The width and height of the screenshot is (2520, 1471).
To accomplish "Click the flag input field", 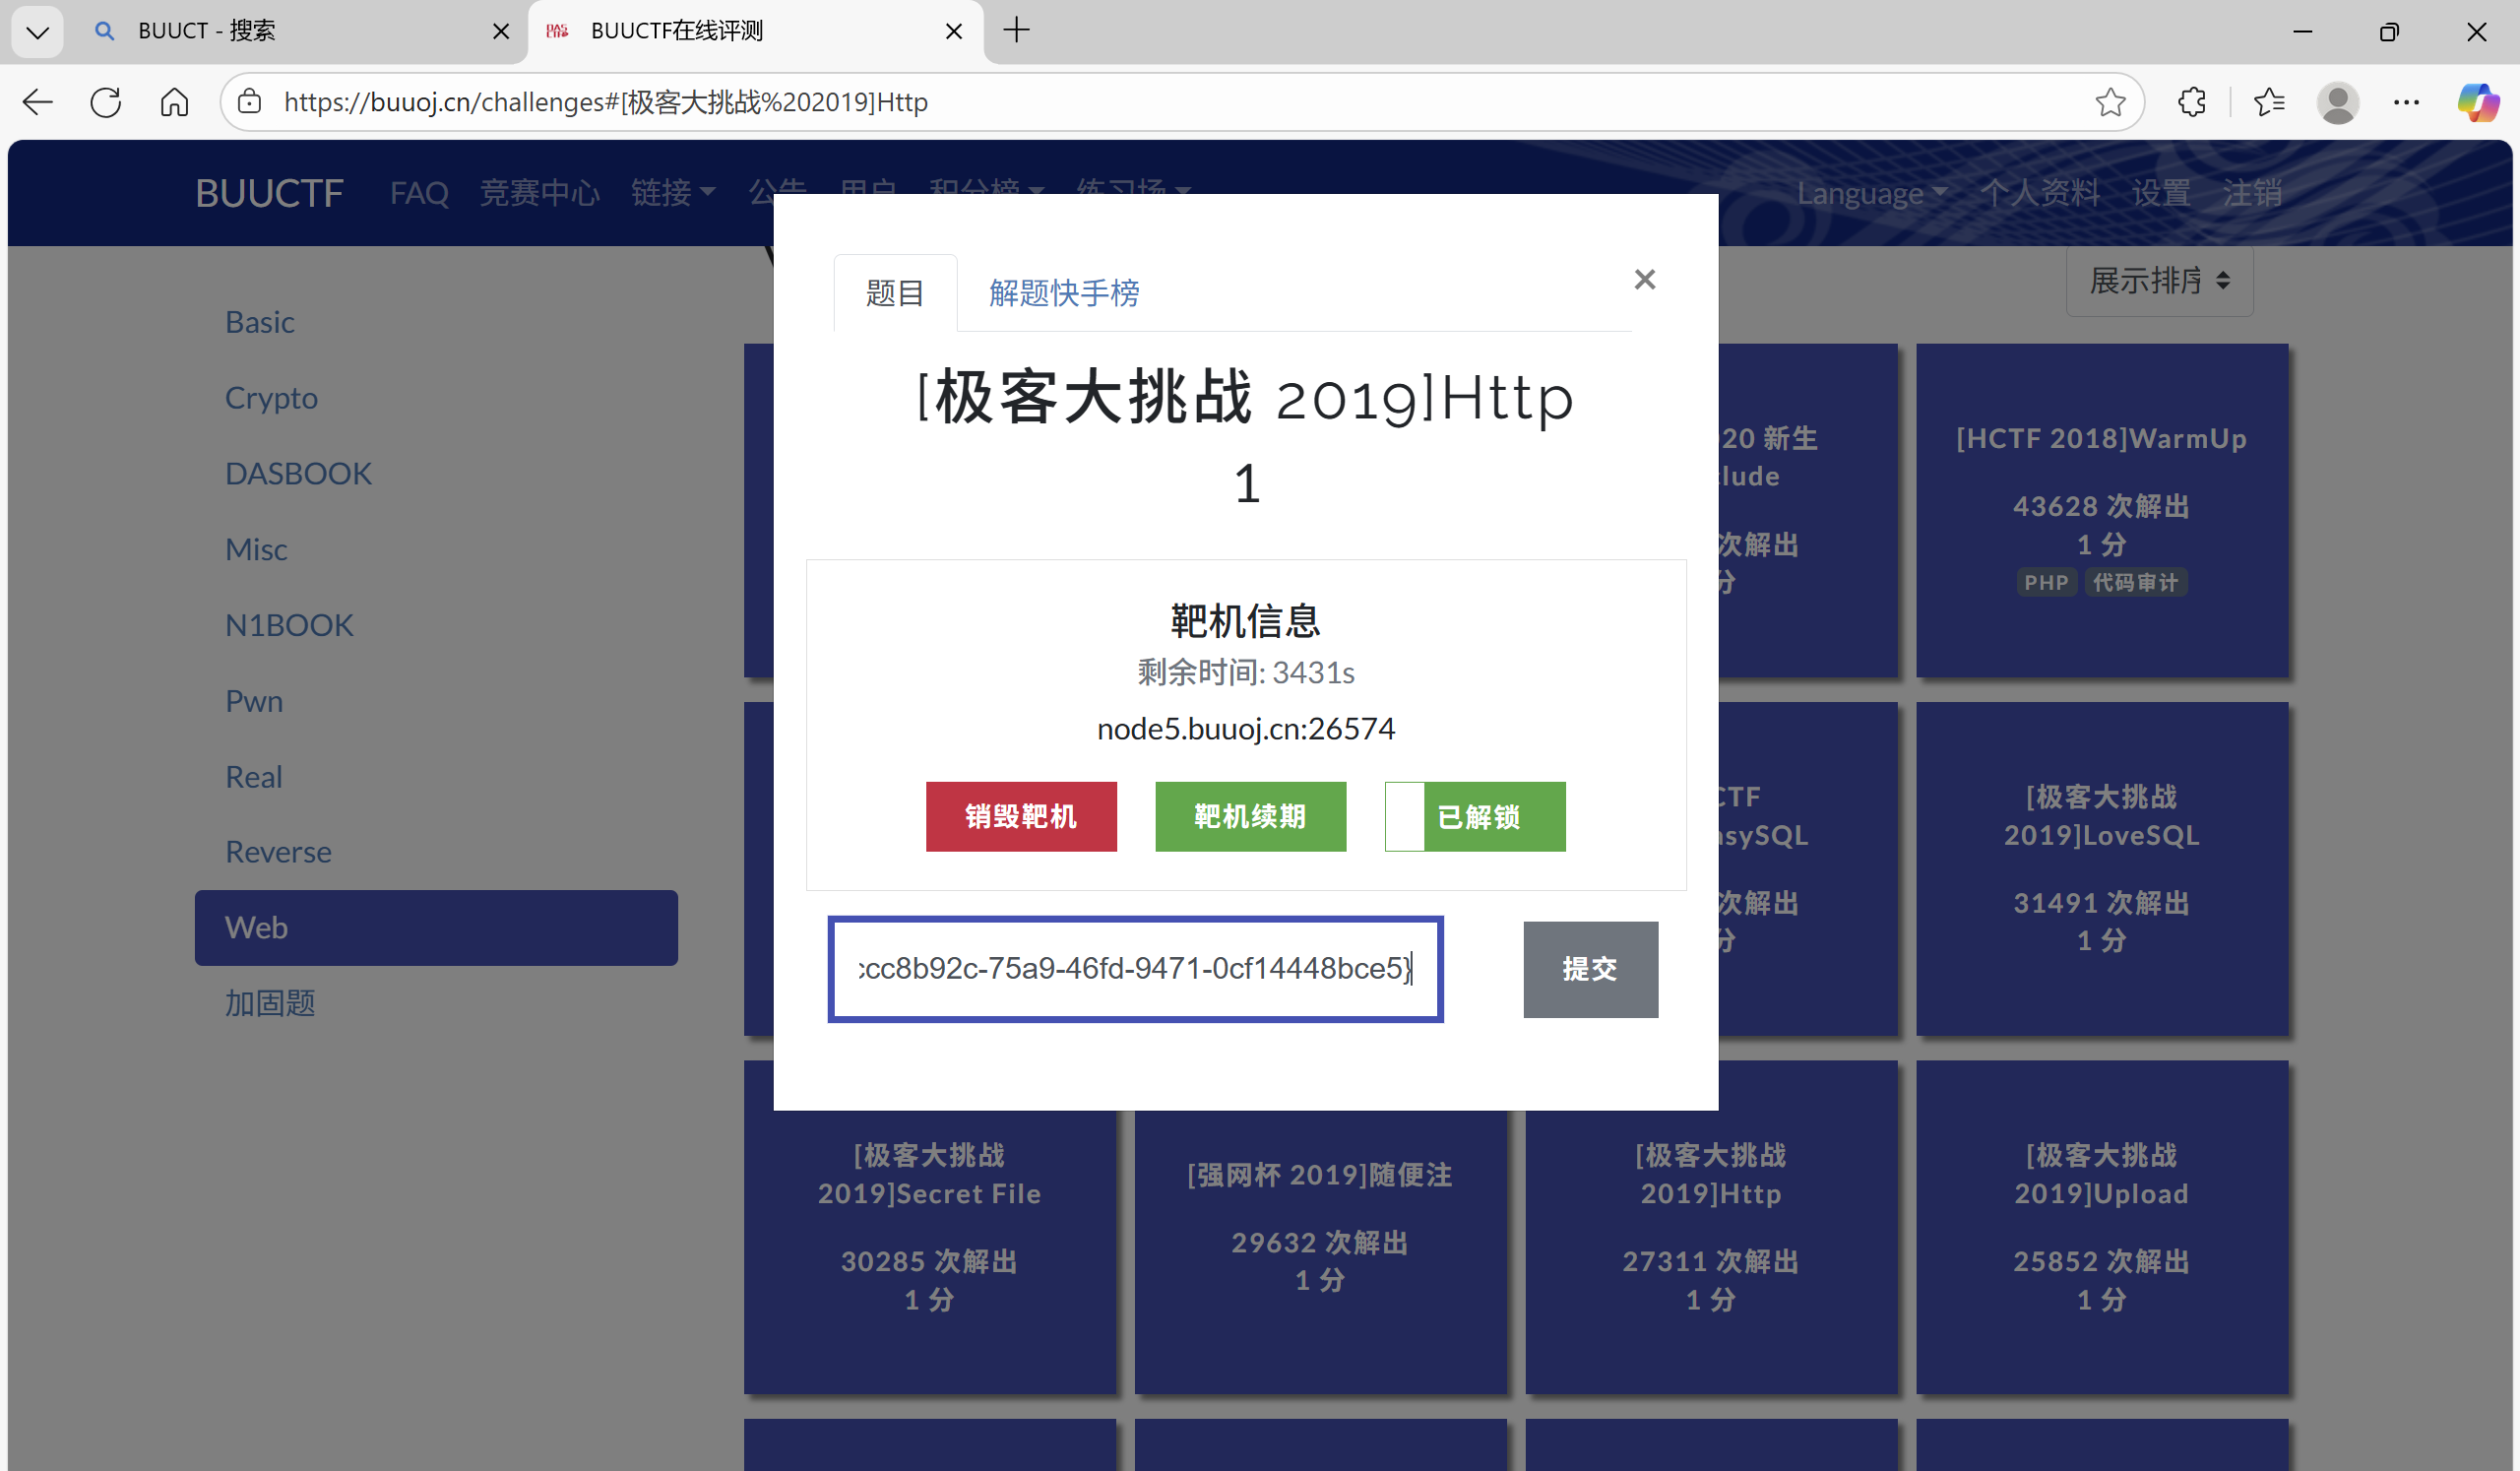I will point(1135,968).
